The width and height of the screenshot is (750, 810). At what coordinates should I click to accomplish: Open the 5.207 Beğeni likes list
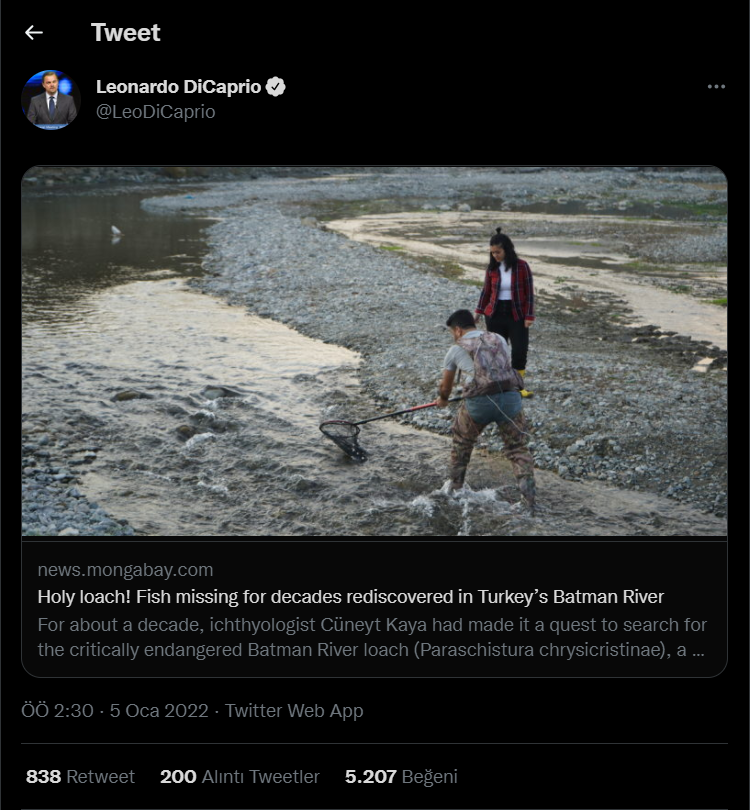[x=401, y=776]
